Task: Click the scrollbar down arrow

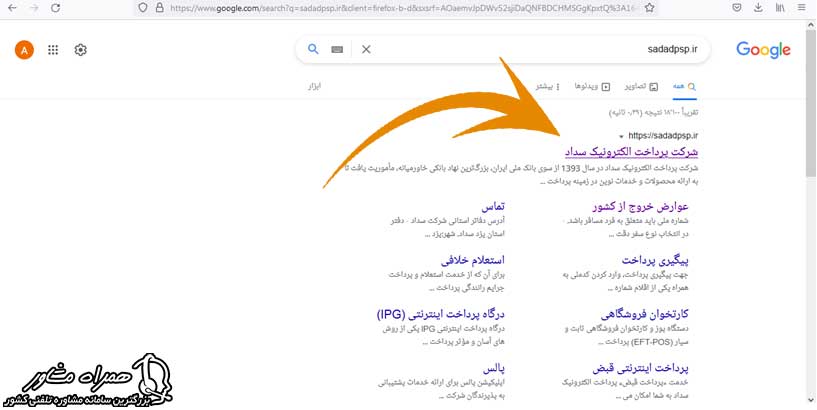Action: point(811,400)
